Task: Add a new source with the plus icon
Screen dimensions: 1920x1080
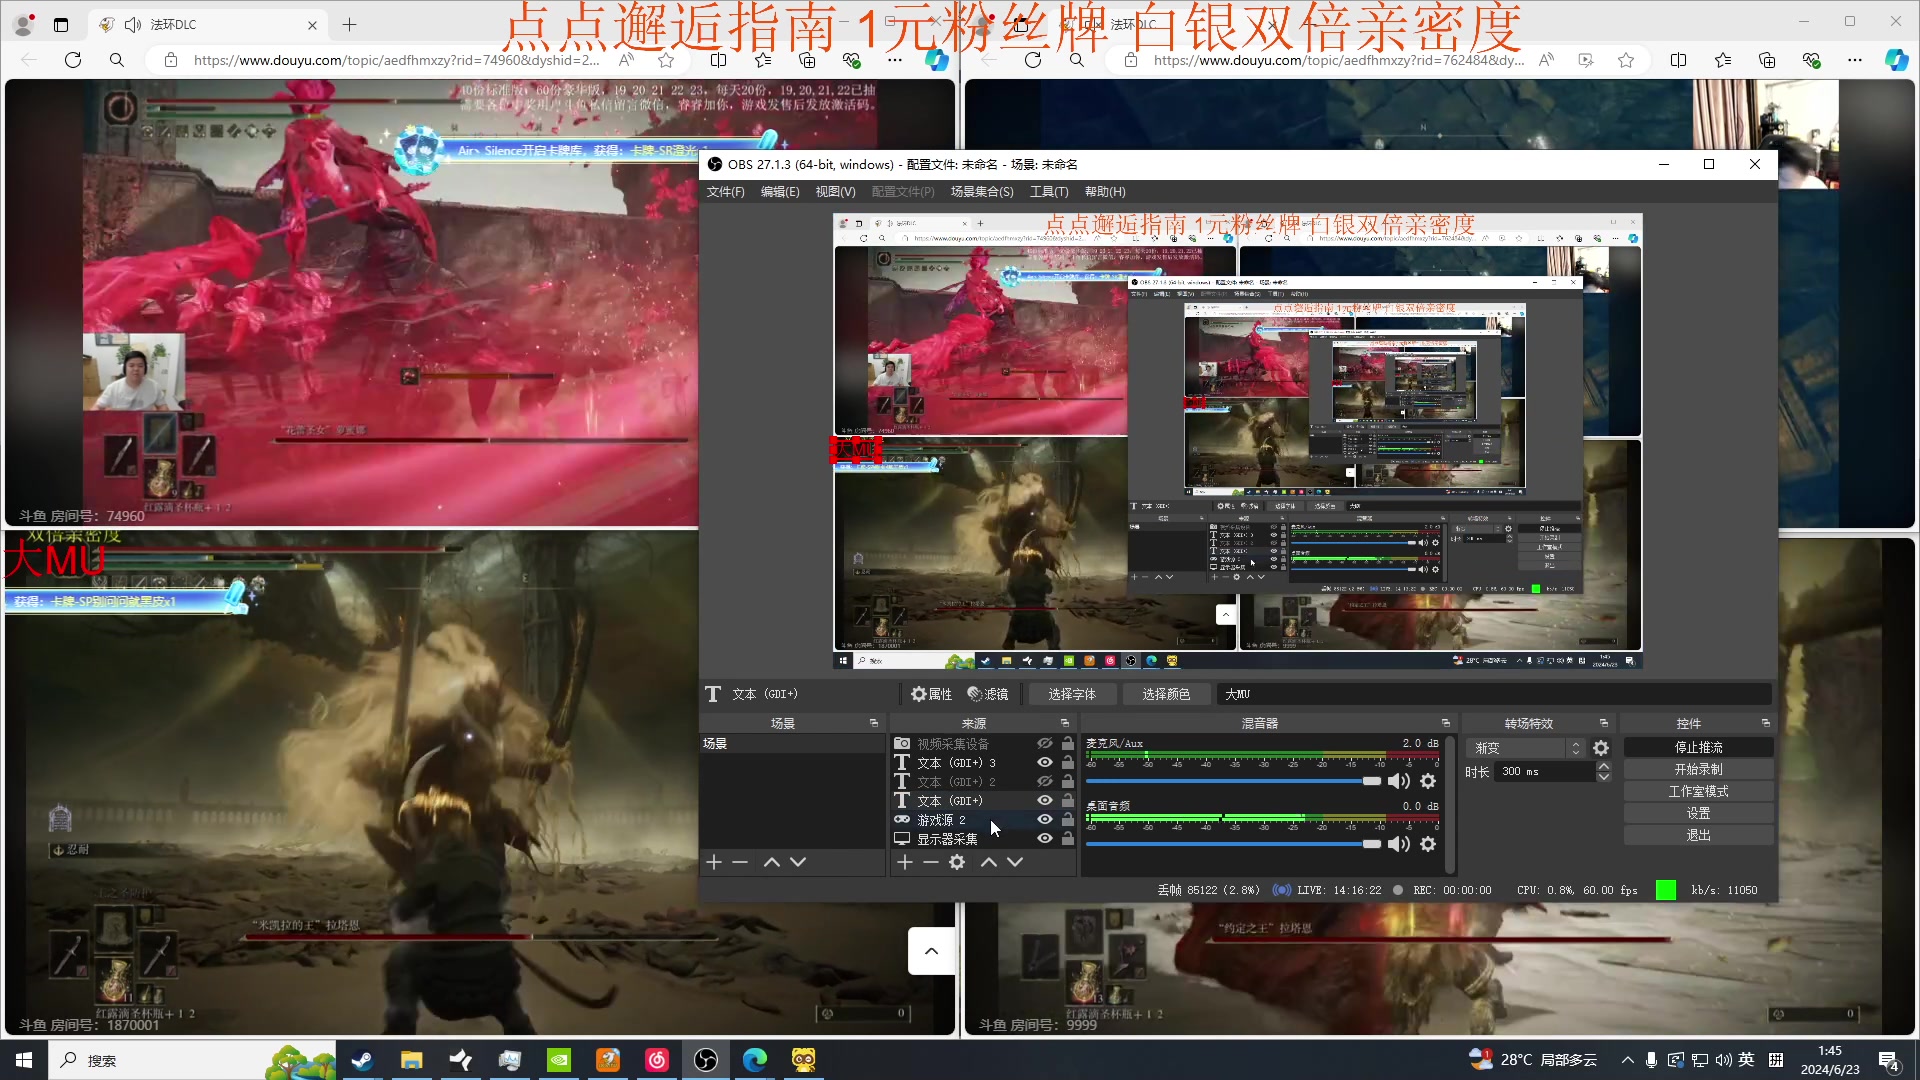Action: tap(905, 862)
